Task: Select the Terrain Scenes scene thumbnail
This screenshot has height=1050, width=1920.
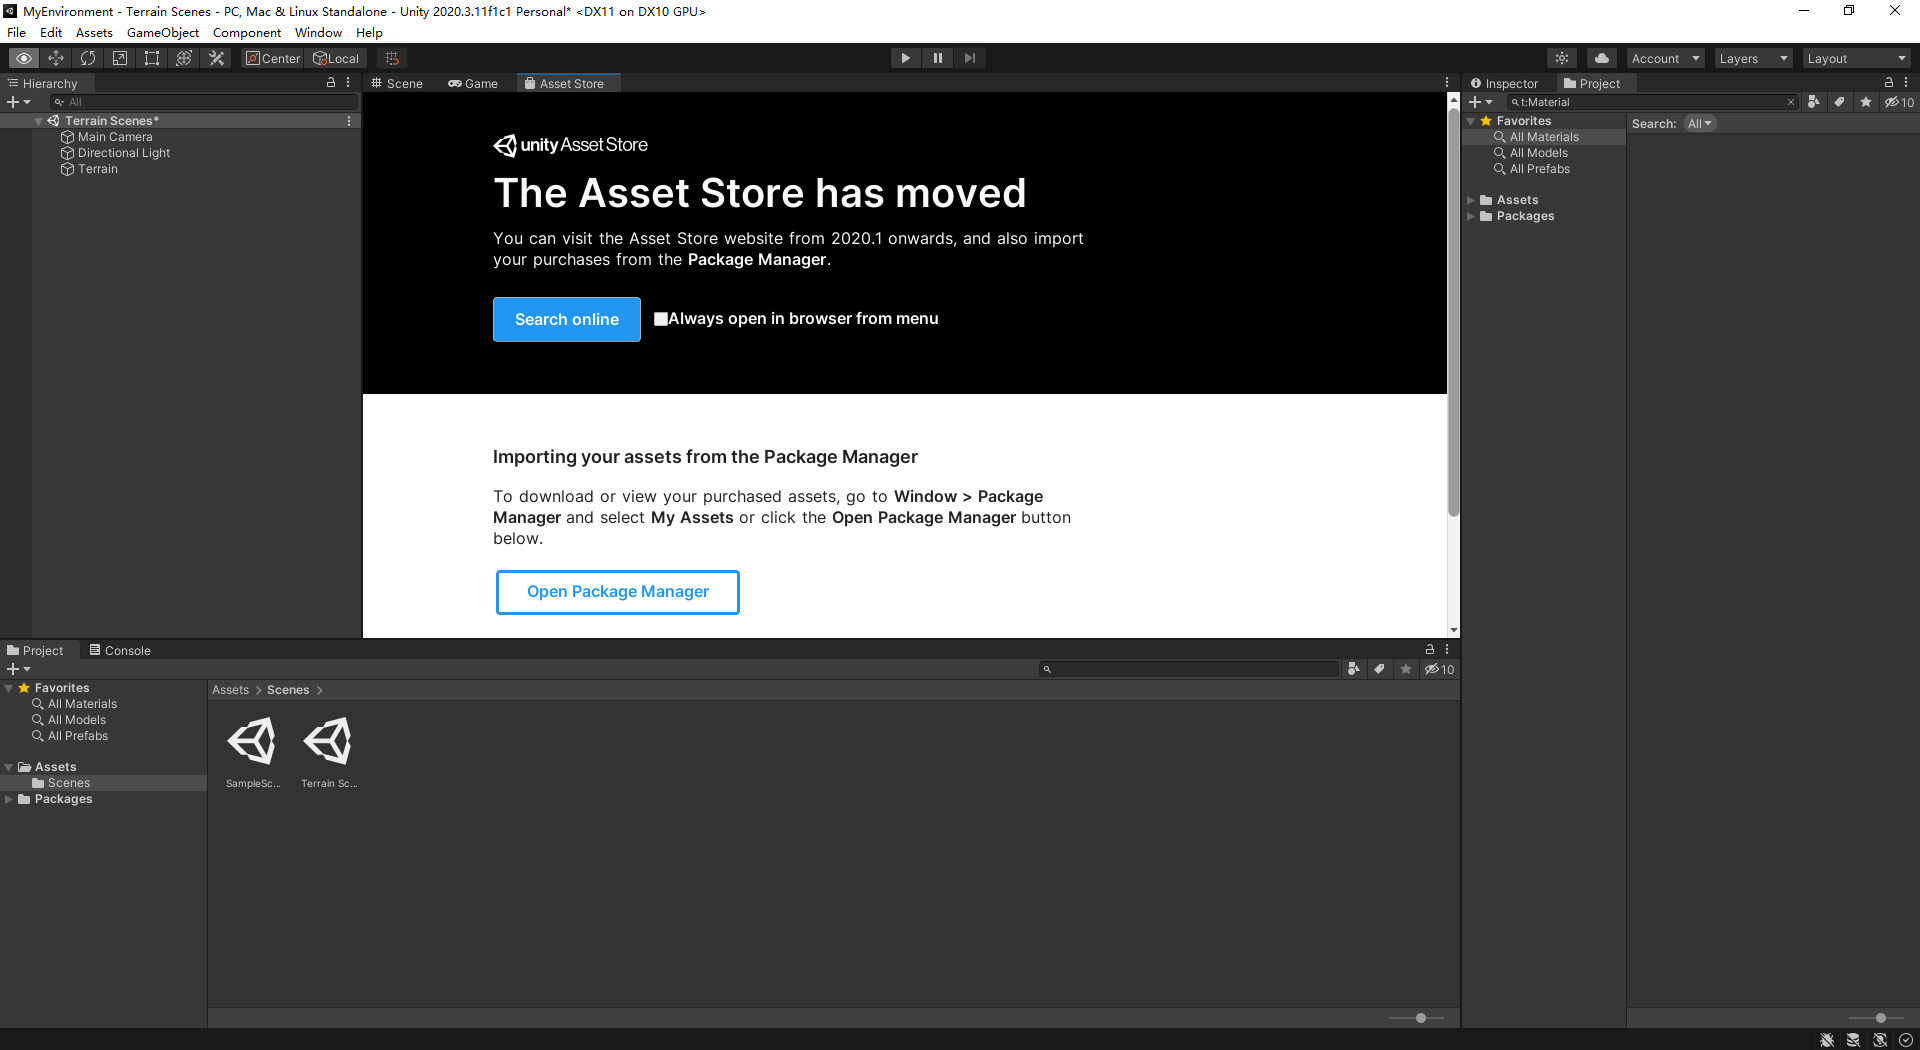Action: (x=328, y=742)
